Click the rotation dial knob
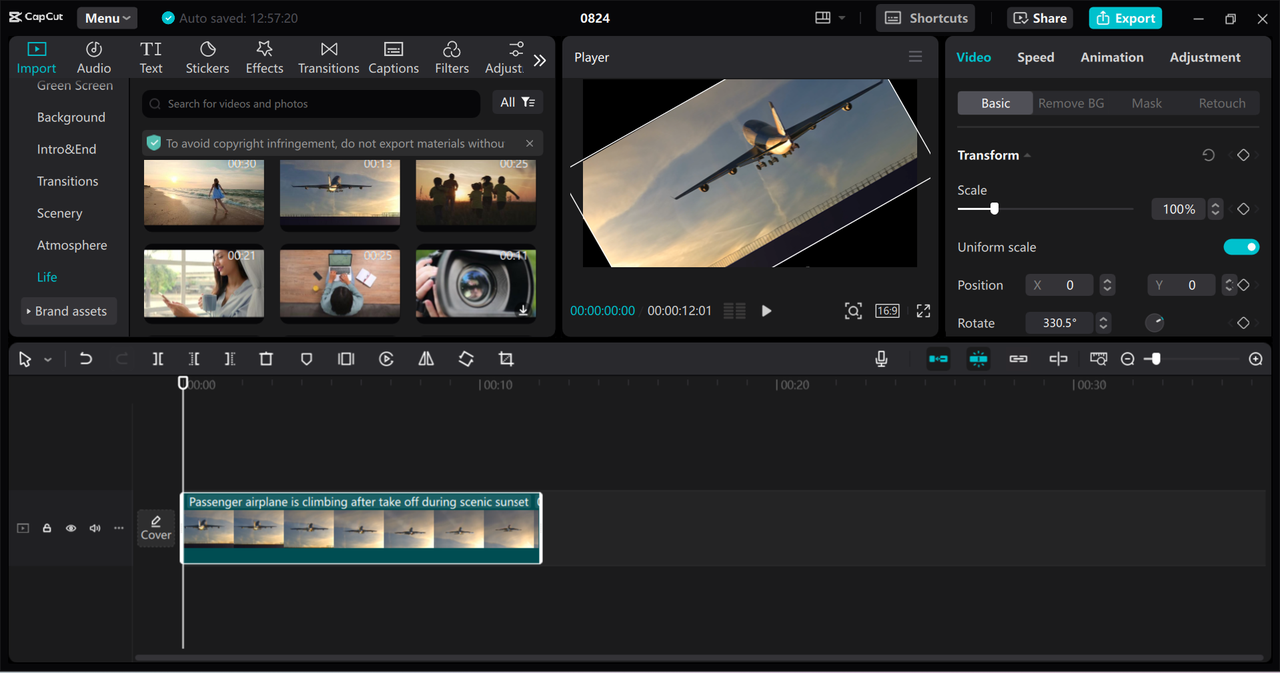This screenshot has height=673, width=1280. tap(1155, 323)
